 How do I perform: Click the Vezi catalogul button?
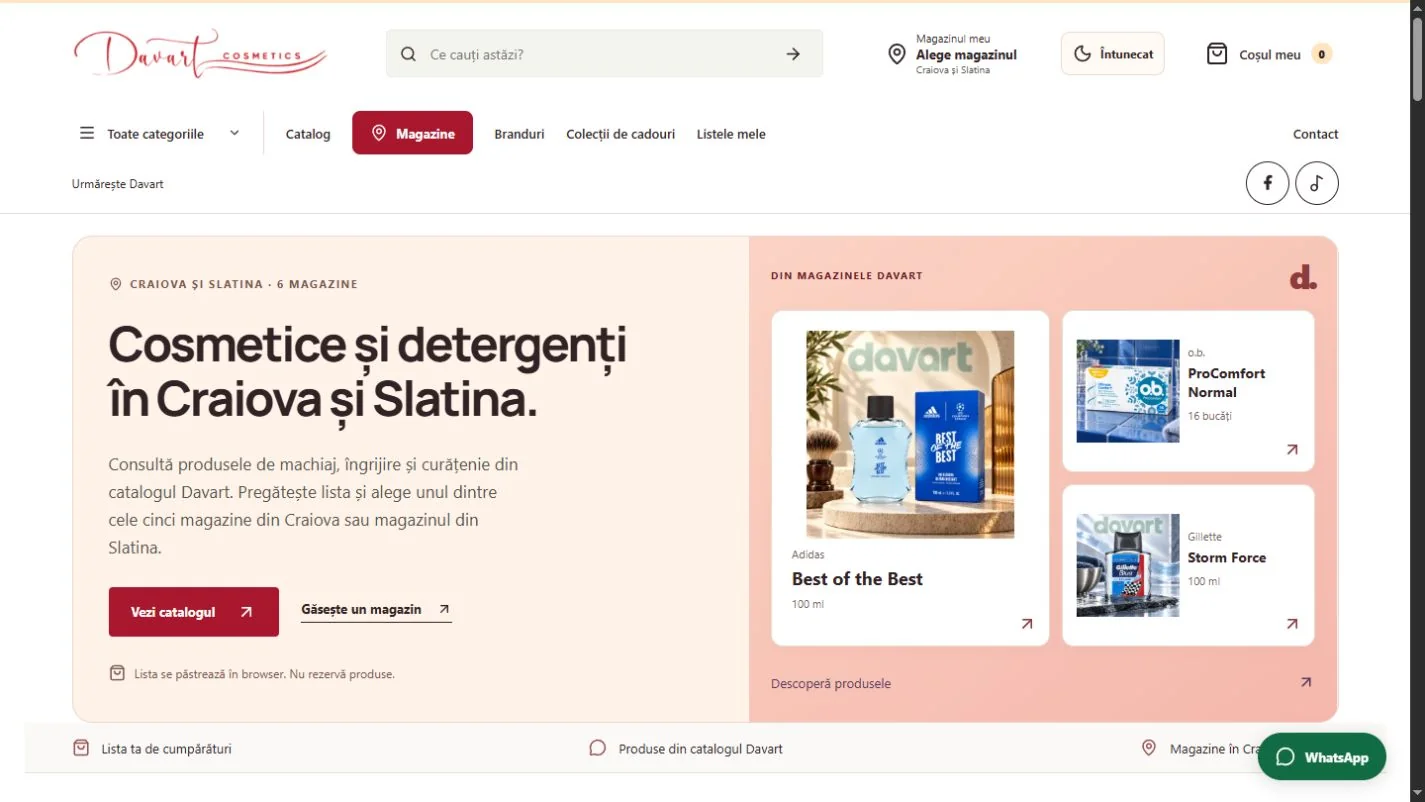tap(194, 612)
